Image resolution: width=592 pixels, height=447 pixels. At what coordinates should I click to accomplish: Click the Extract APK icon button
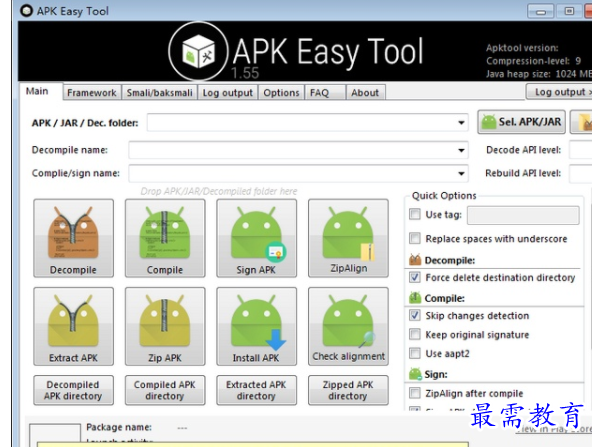coord(74,326)
